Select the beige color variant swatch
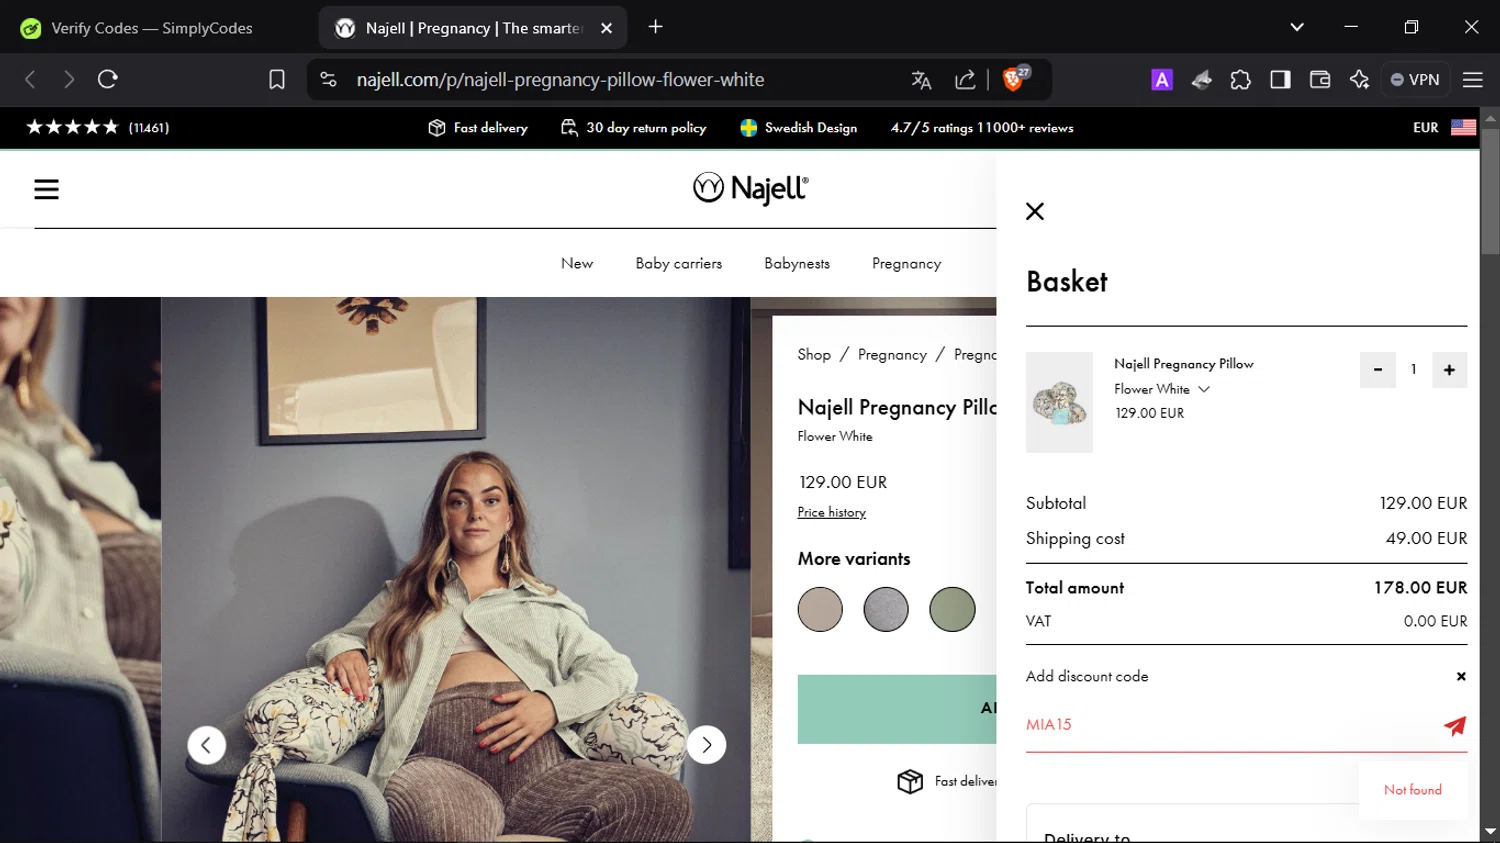This screenshot has width=1500, height=843. pos(820,609)
